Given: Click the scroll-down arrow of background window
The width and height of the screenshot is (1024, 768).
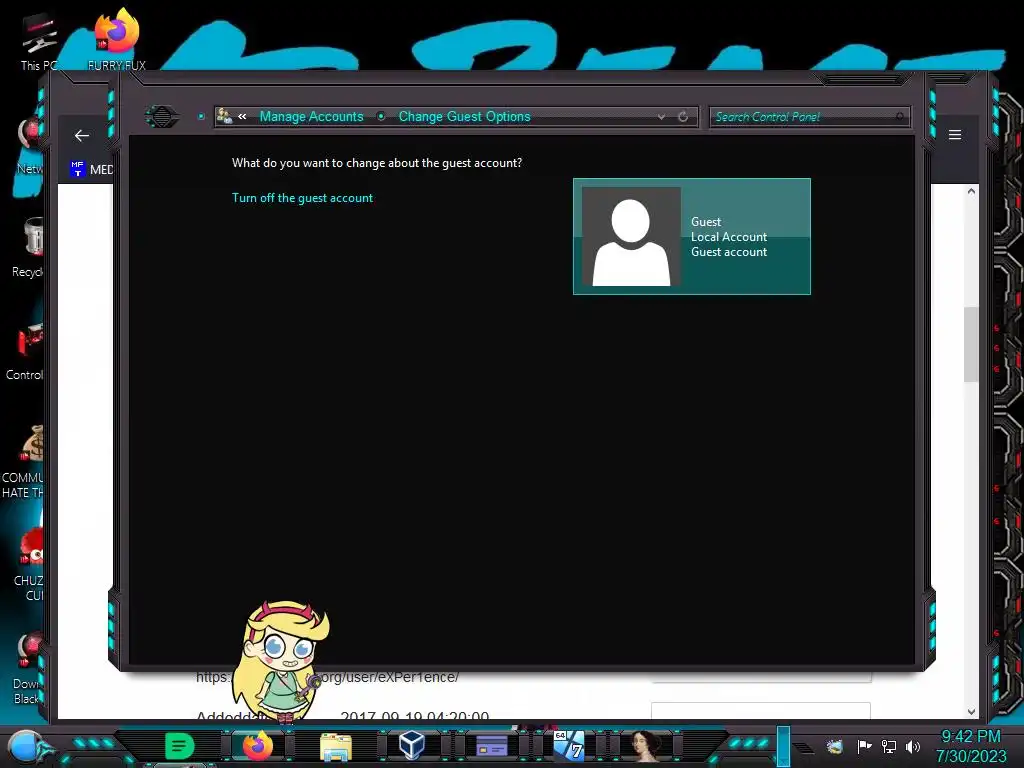Looking at the screenshot, I should click(x=971, y=712).
